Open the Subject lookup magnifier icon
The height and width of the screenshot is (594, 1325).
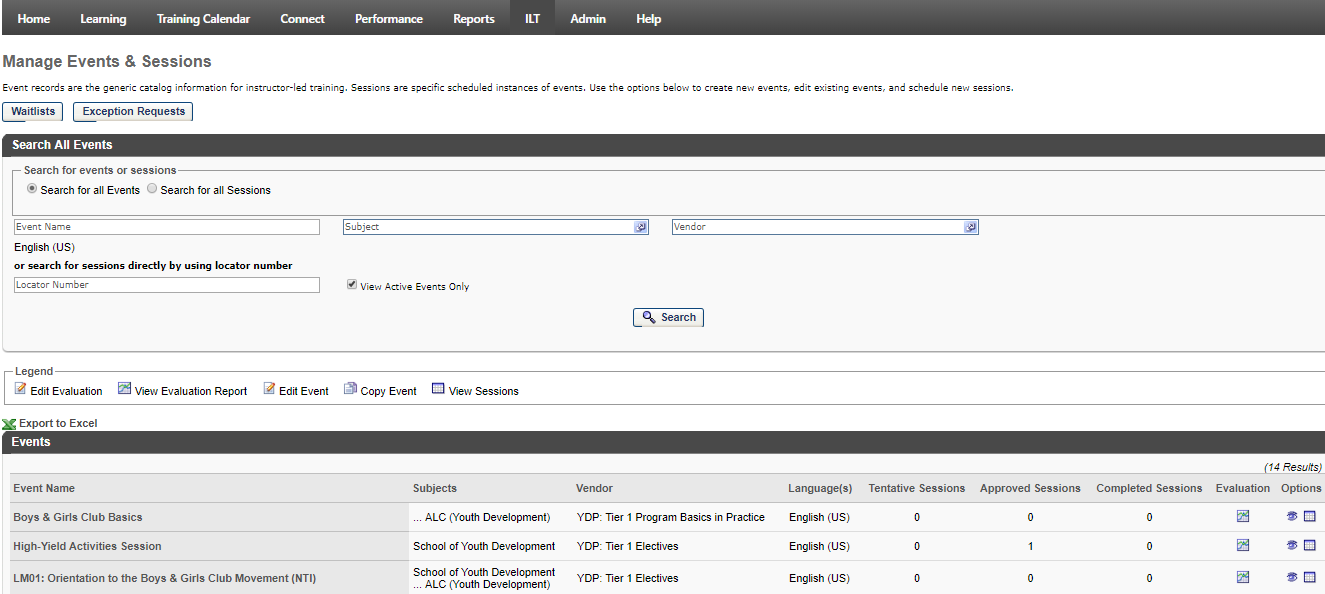tap(640, 227)
